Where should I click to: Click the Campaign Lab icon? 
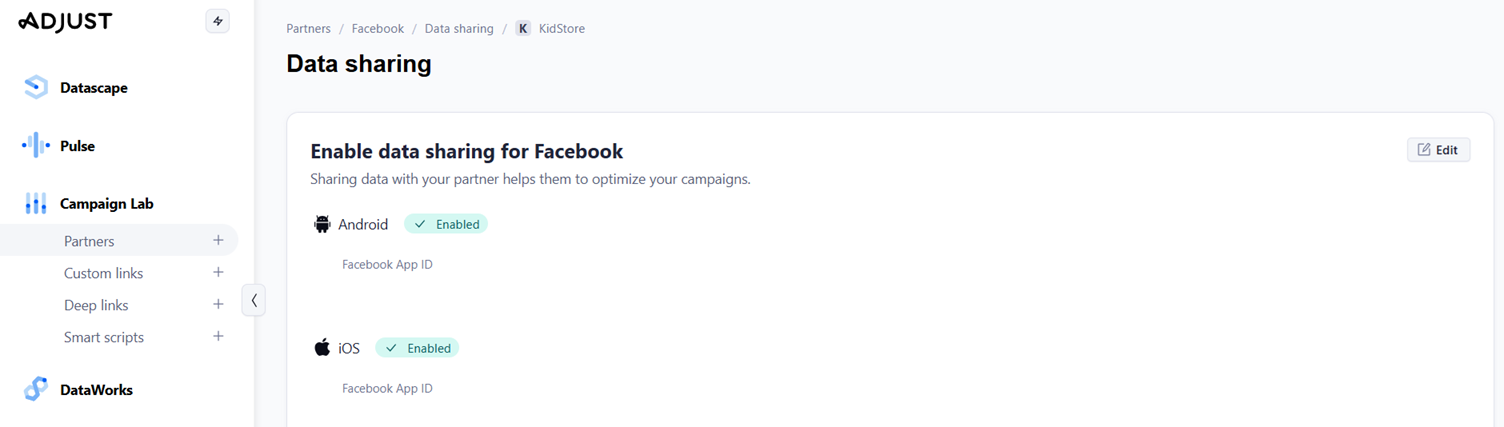point(36,204)
